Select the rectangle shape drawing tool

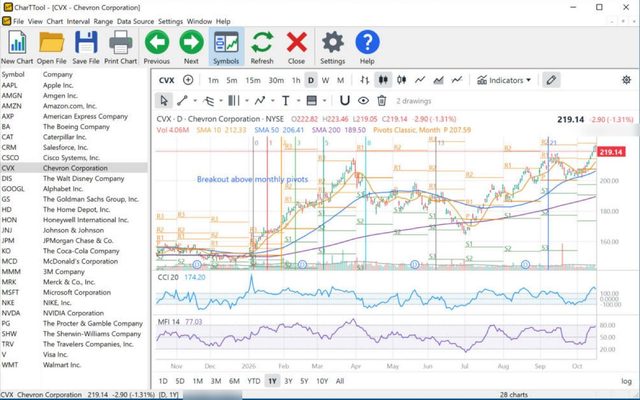pyautogui.click(x=311, y=100)
